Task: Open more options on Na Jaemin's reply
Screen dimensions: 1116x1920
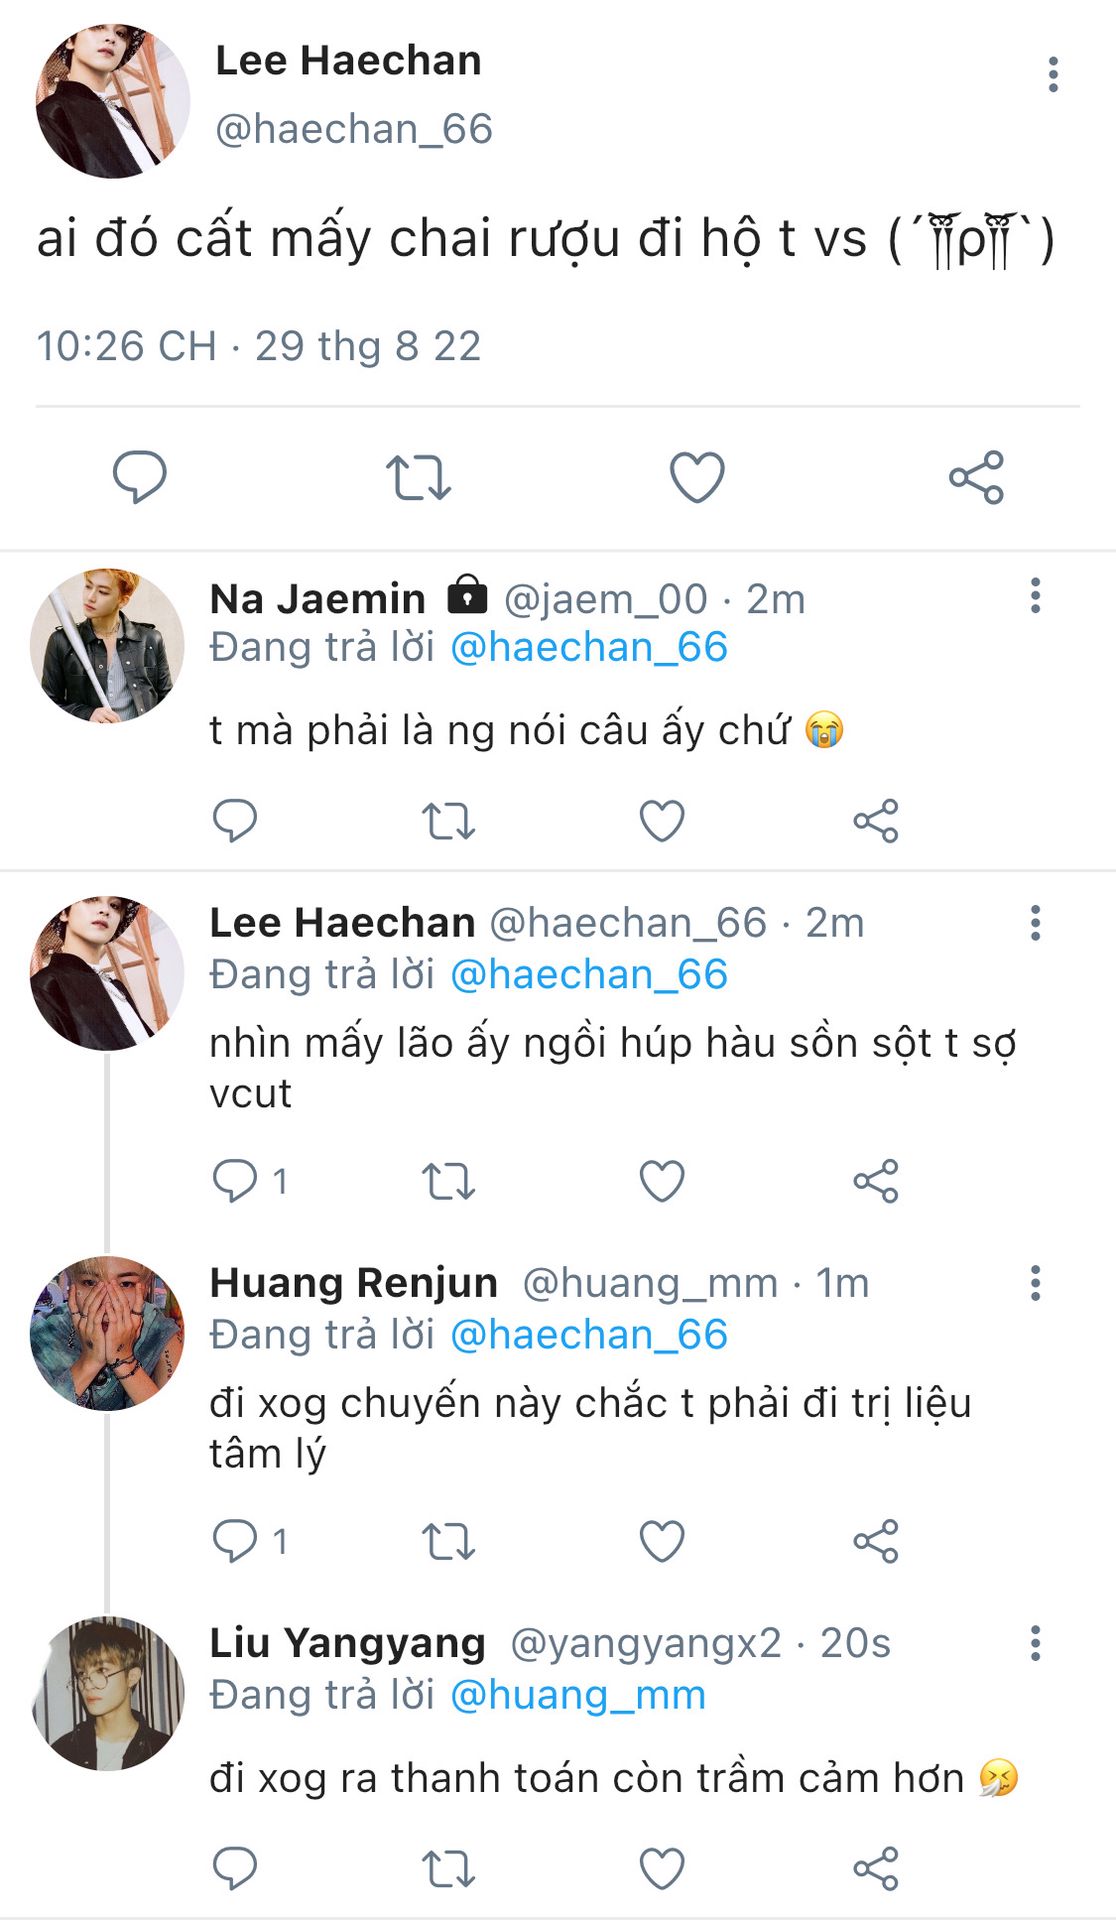Action: [1035, 596]
